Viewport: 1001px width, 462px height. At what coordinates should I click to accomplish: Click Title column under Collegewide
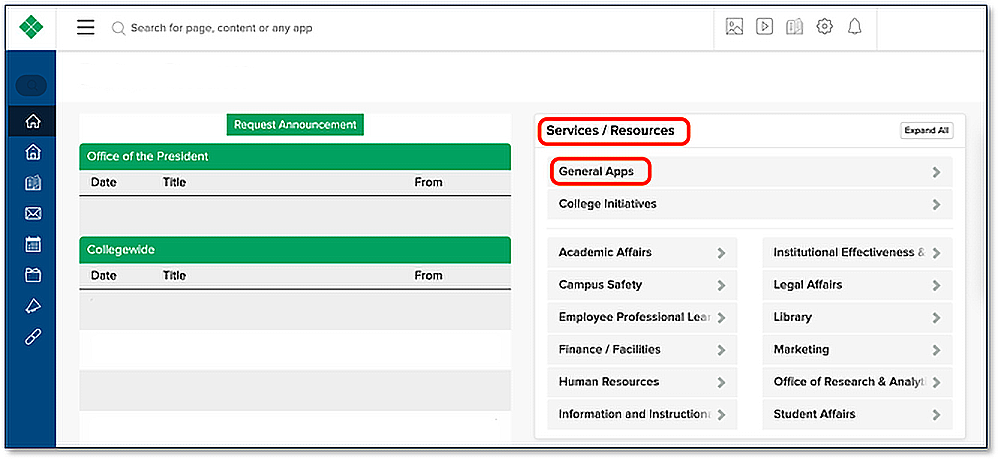[x=174, y=276]
